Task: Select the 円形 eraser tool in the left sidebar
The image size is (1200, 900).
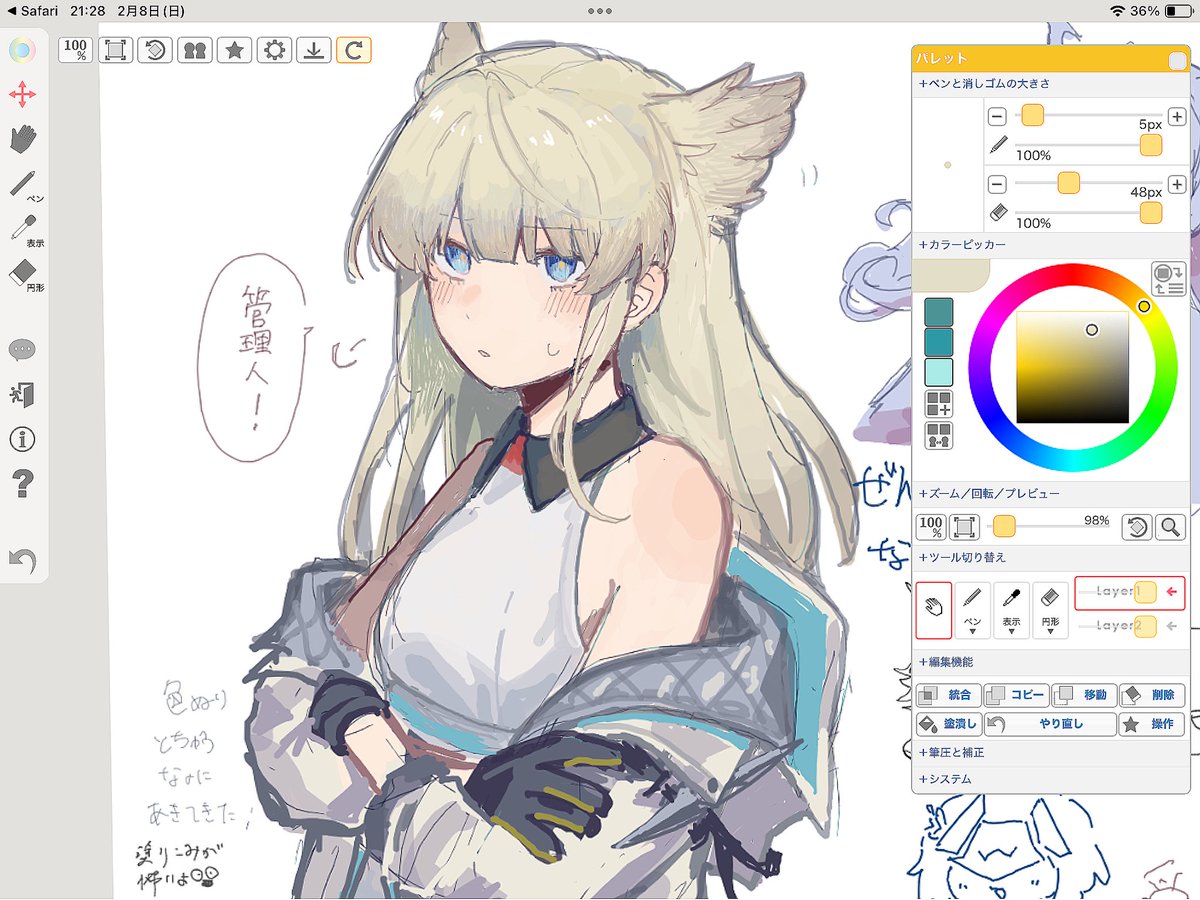Action: [25, 272]
